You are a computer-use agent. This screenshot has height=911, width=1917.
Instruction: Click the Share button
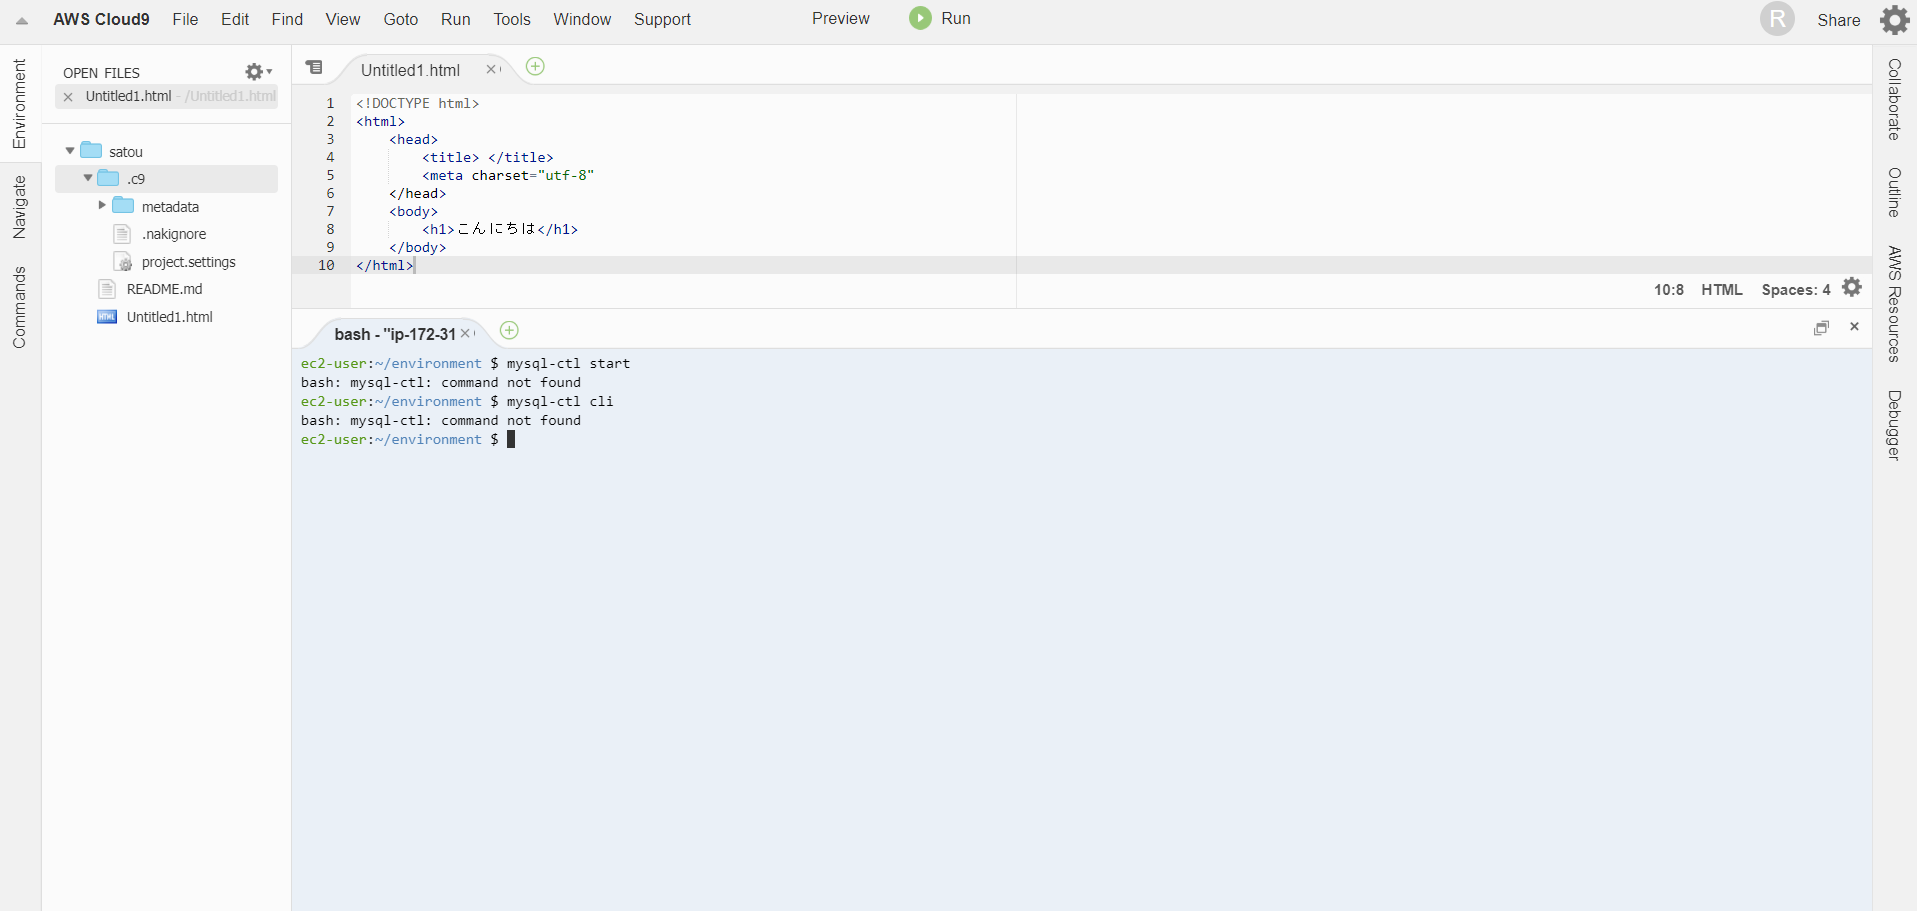pyautogui.click(x=1838, y=19)
